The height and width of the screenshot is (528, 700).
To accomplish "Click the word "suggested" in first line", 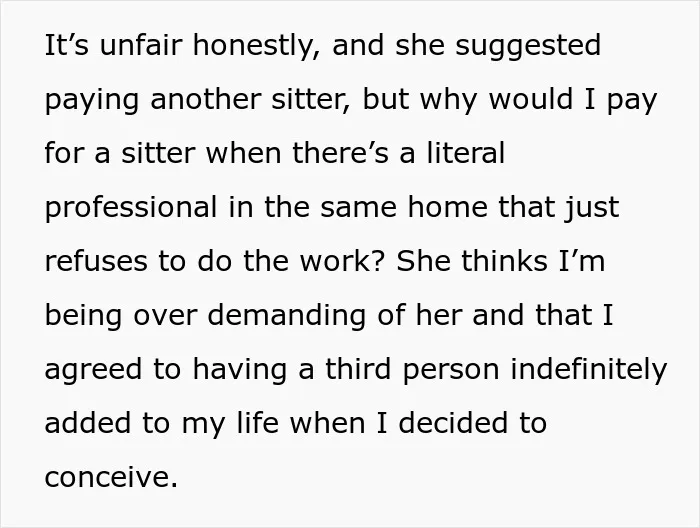I will [x=528, y=47].
